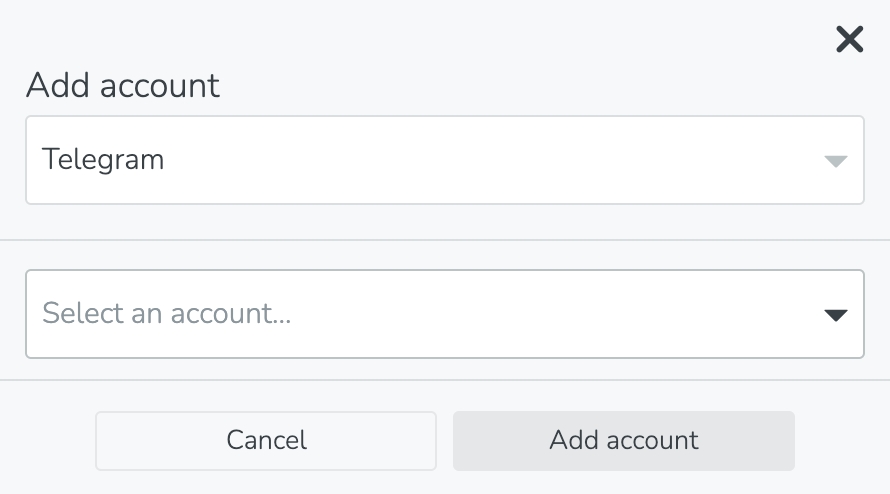
Task: Click the Select an account placeholder text
Action: 167,314
